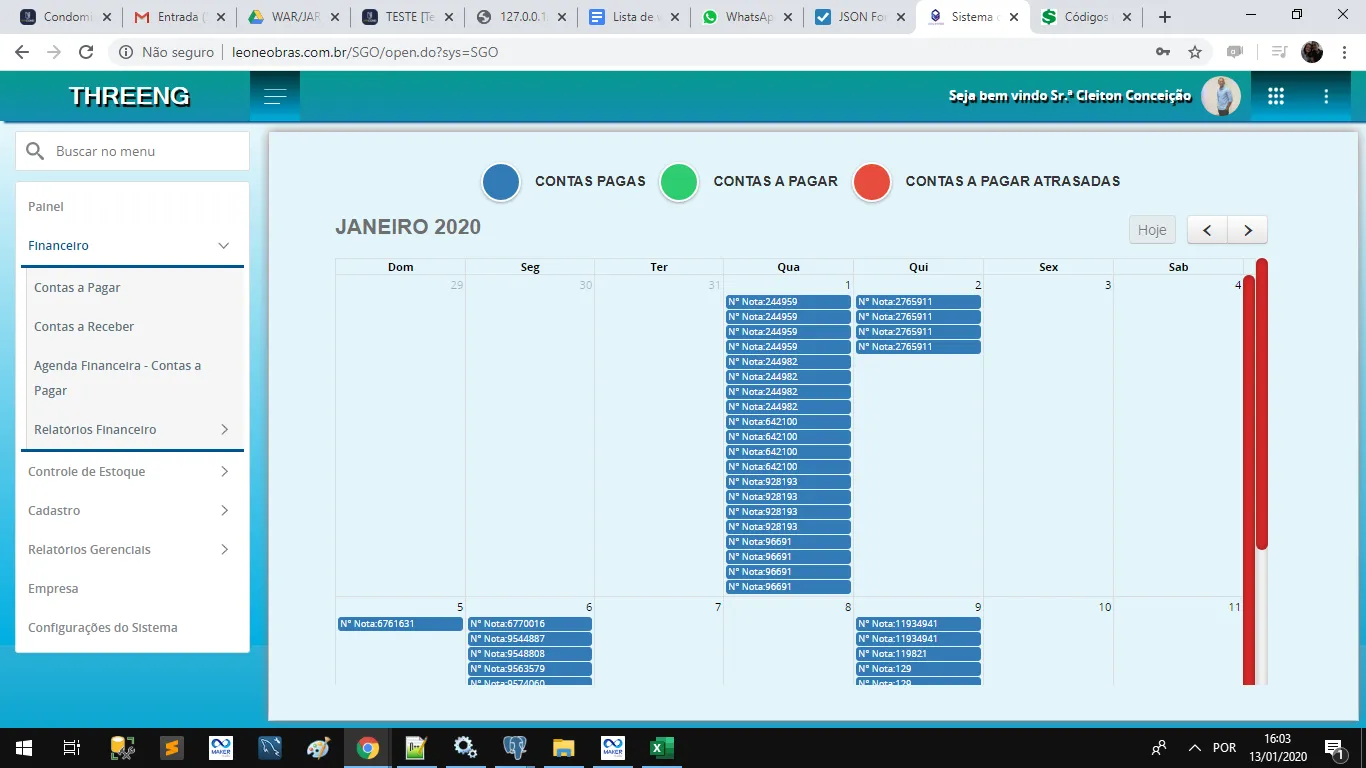Click the red Contas a Pagar Atrasadas circle
The height and width of the screenshot is (768, 1366).
871,183
